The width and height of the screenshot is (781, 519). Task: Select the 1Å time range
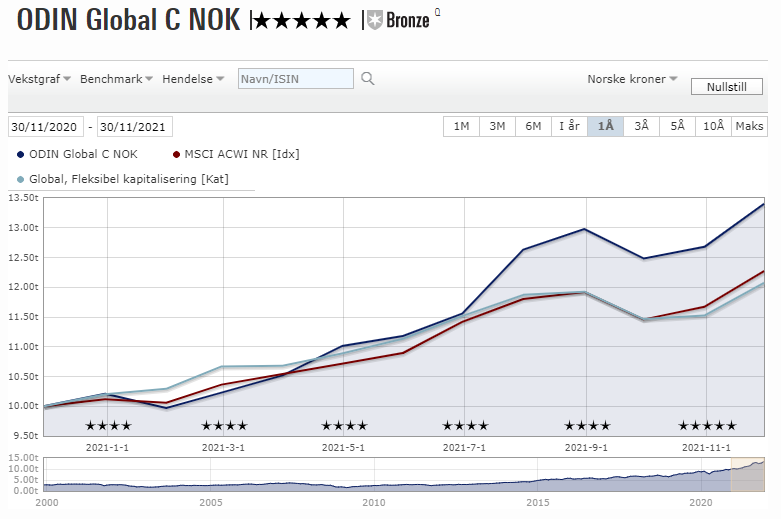click(x=605, y=127)
